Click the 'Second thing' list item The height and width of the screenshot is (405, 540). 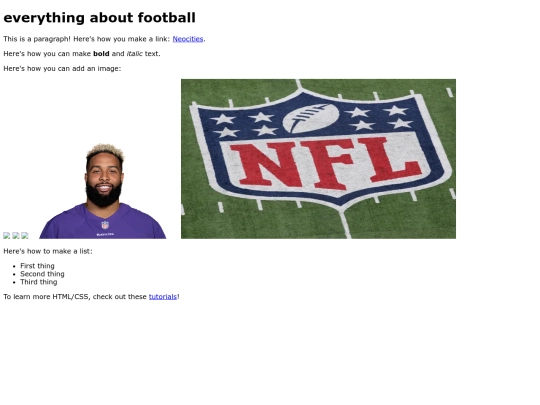[42, 274]
